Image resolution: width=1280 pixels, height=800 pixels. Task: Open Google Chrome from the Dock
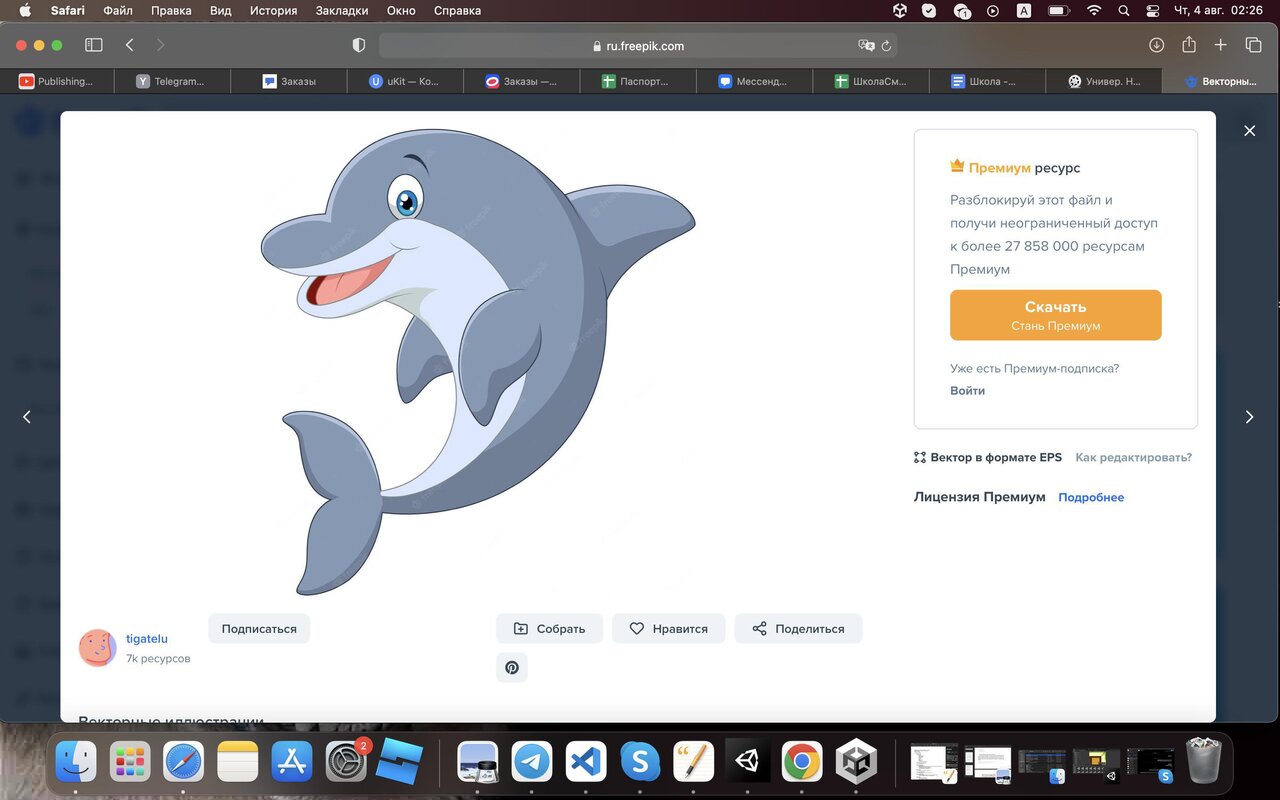802,762
